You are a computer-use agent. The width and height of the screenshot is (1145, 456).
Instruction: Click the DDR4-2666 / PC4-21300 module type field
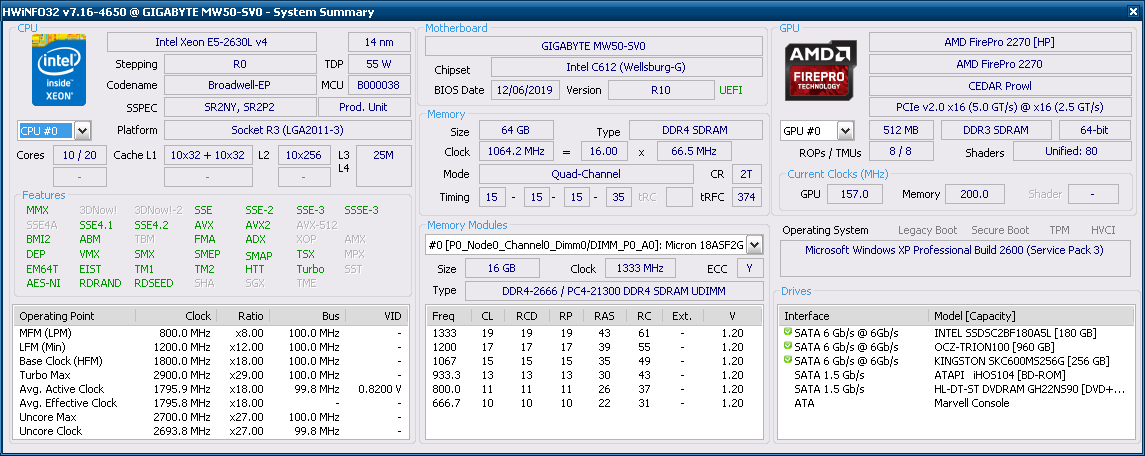click(613, 290)
